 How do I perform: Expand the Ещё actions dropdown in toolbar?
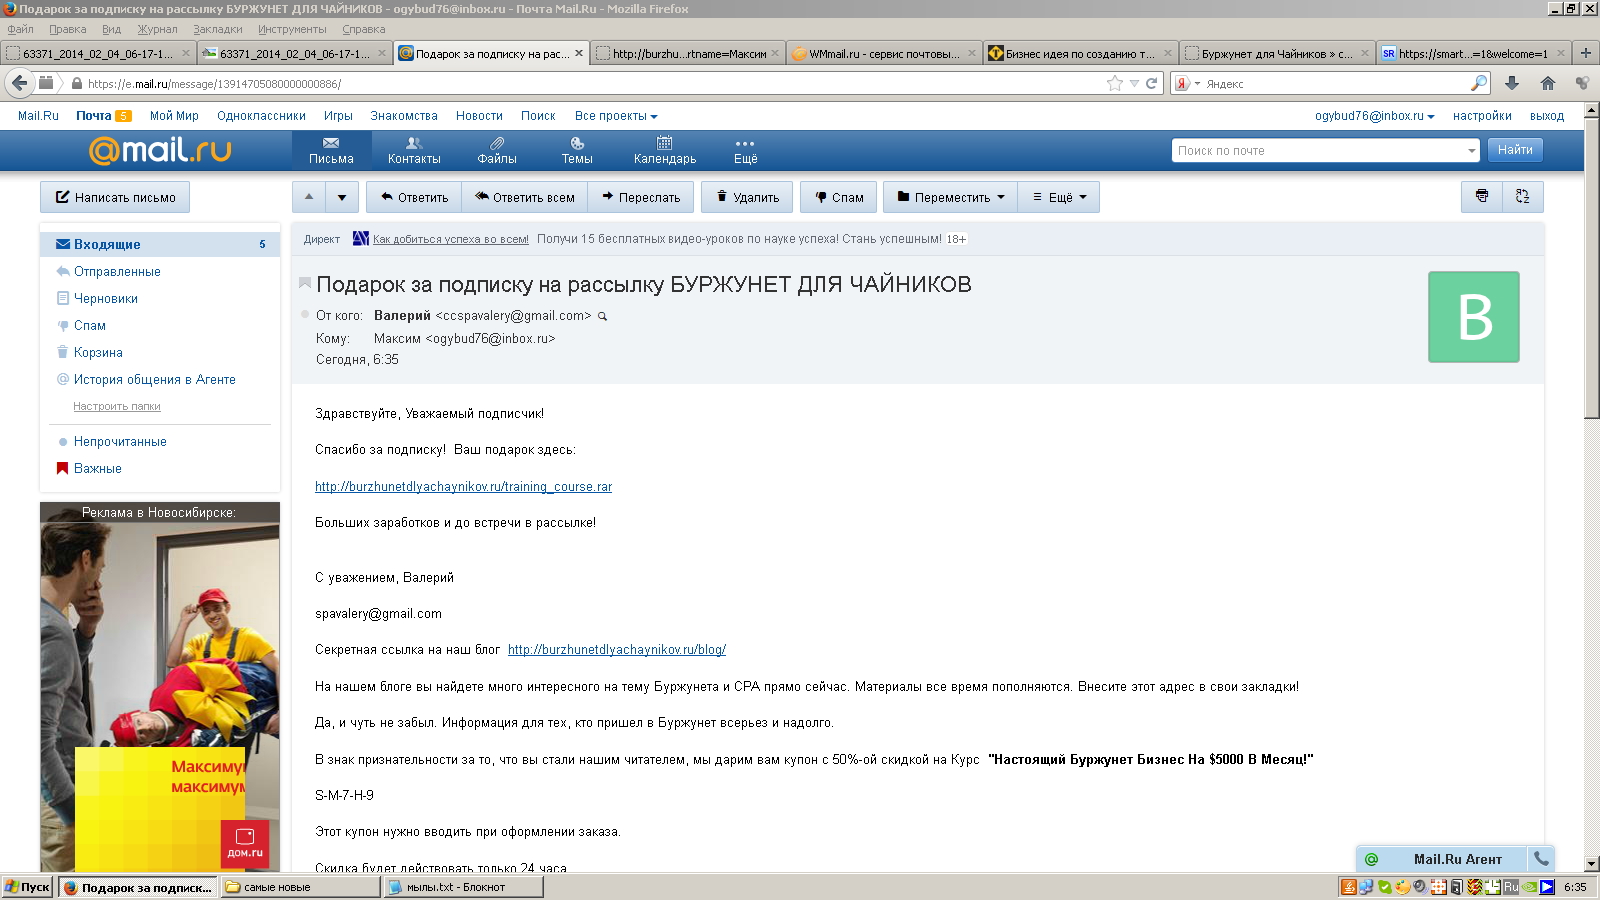point(1060,197)
